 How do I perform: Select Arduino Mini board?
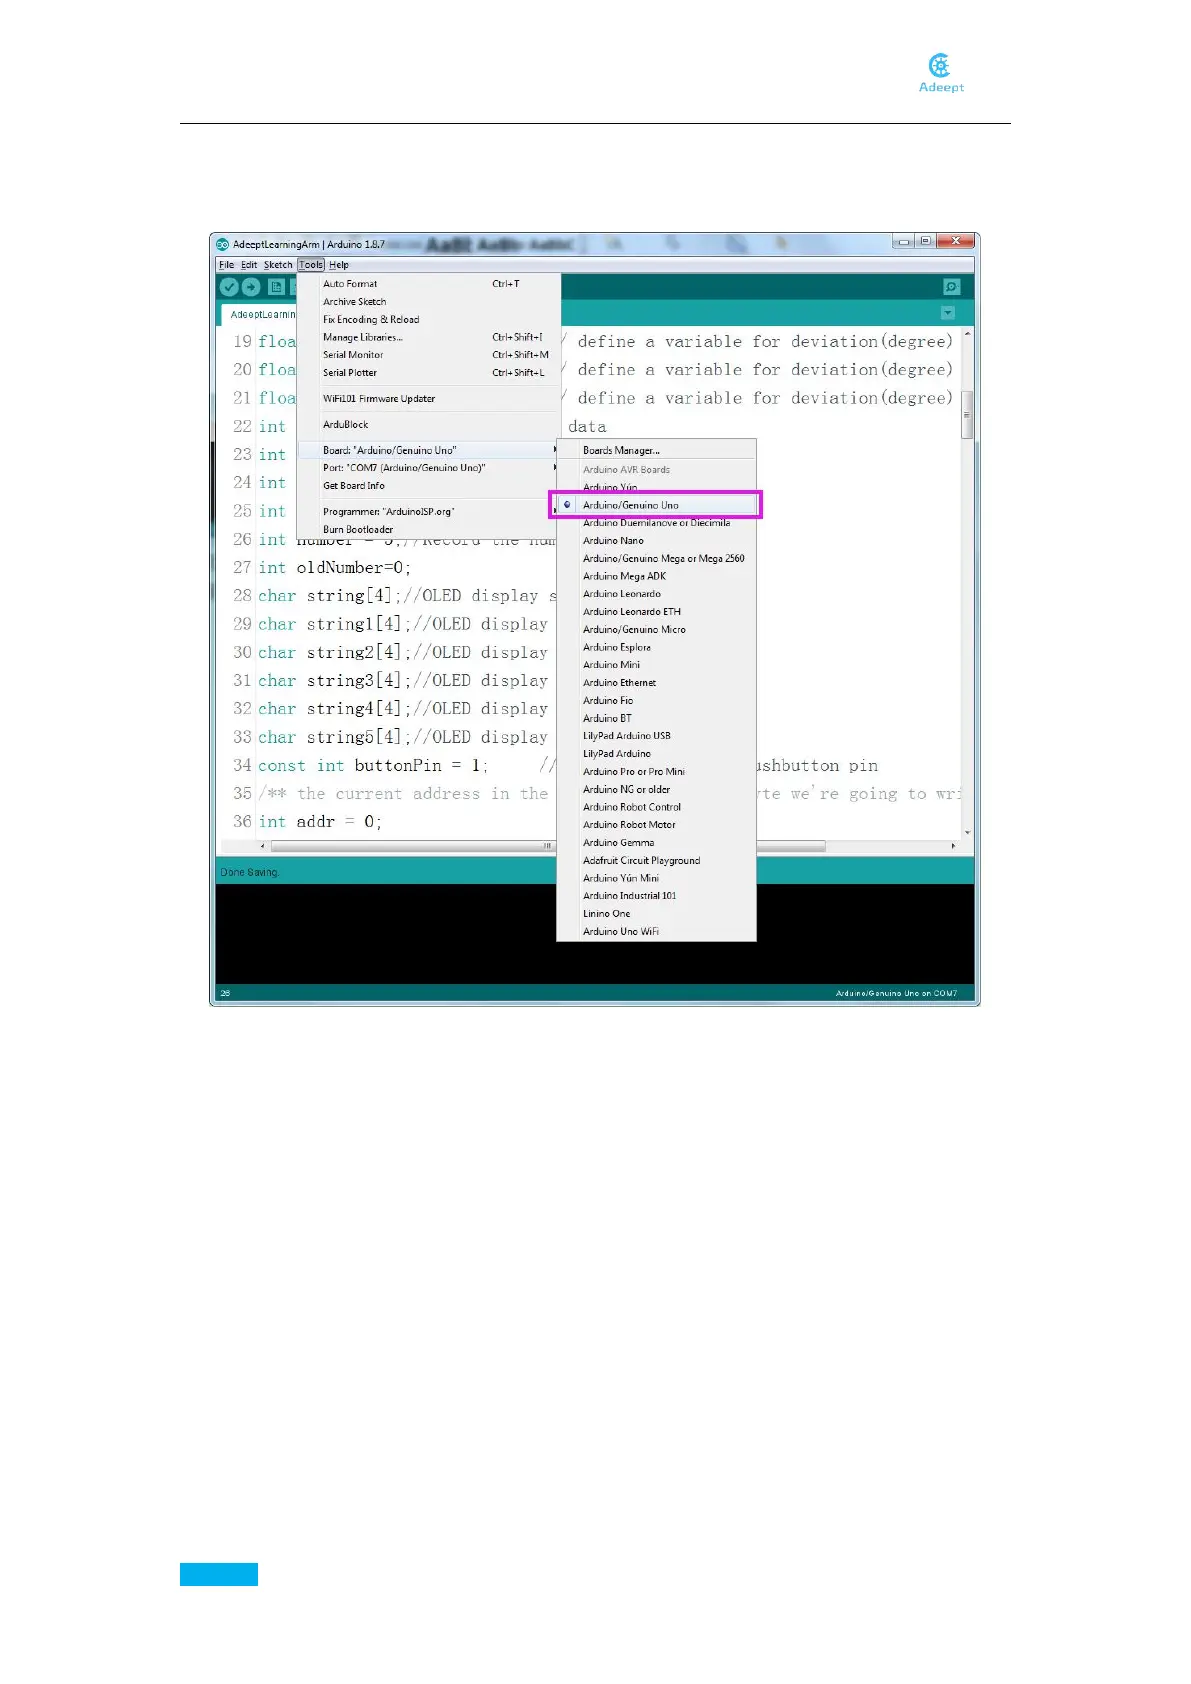coord(656,665)
